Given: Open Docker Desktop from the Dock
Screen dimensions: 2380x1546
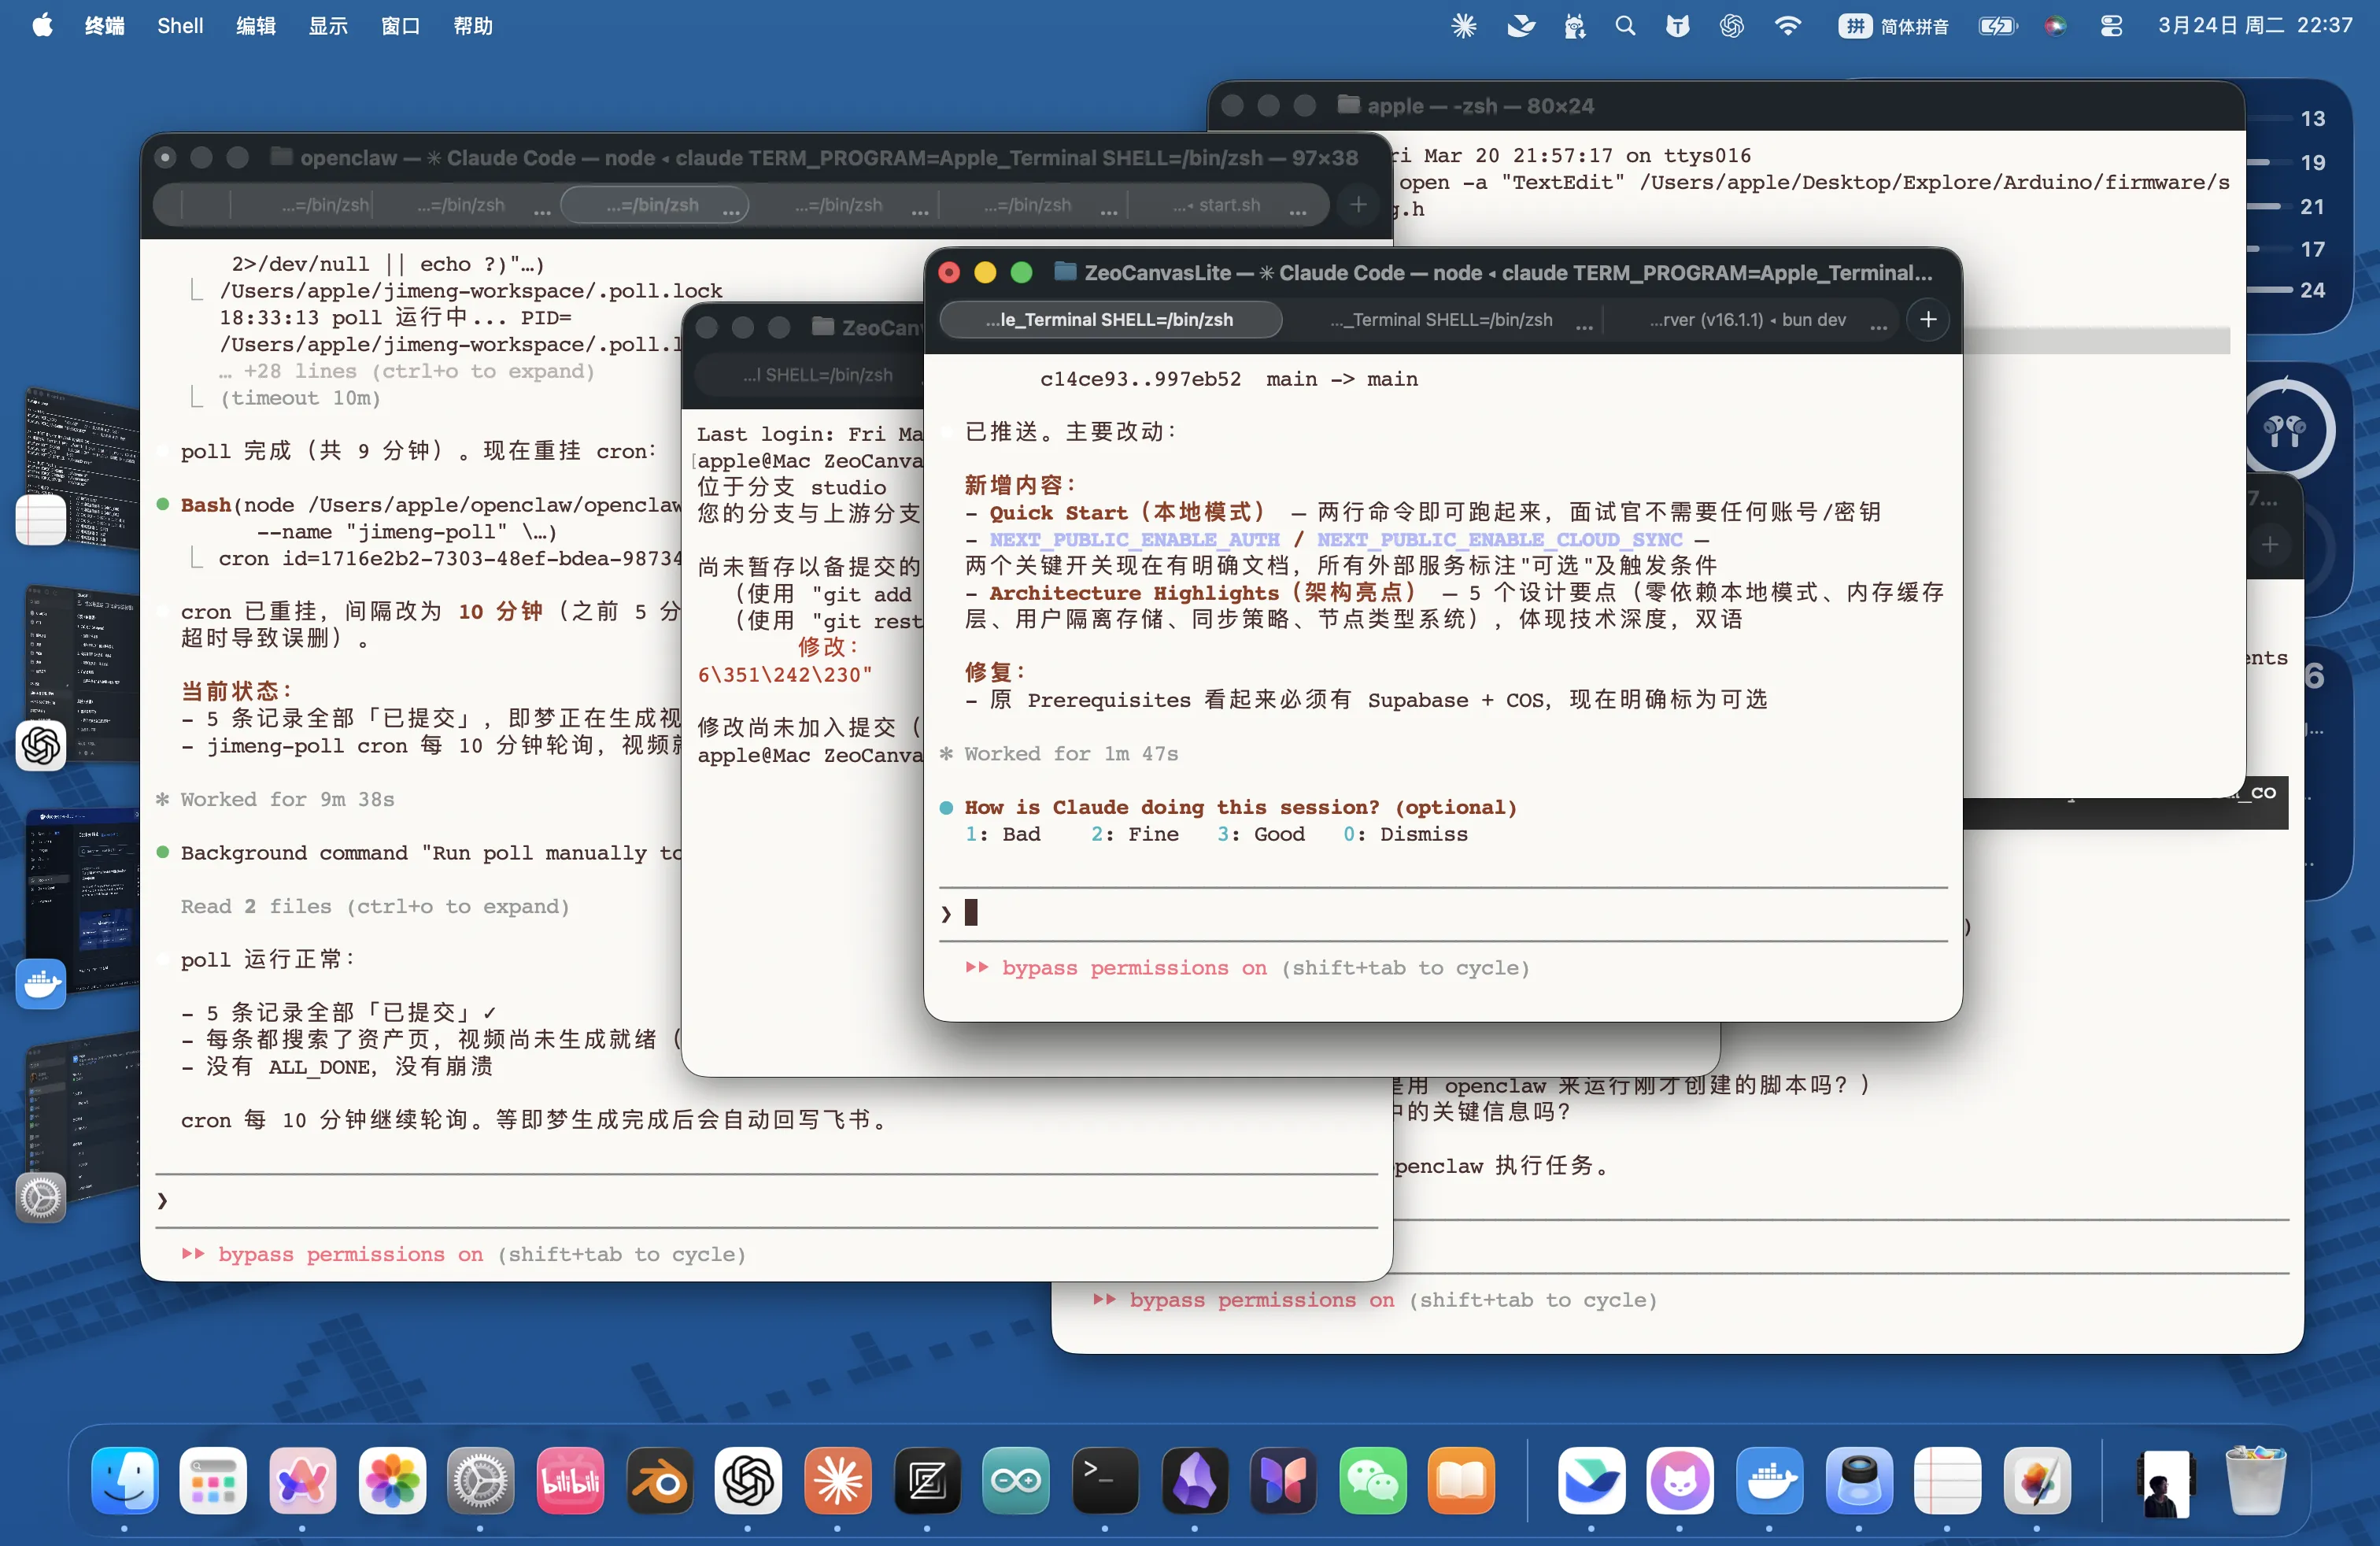Looking at the screenshot, I should click(x=1770, y=1483).
